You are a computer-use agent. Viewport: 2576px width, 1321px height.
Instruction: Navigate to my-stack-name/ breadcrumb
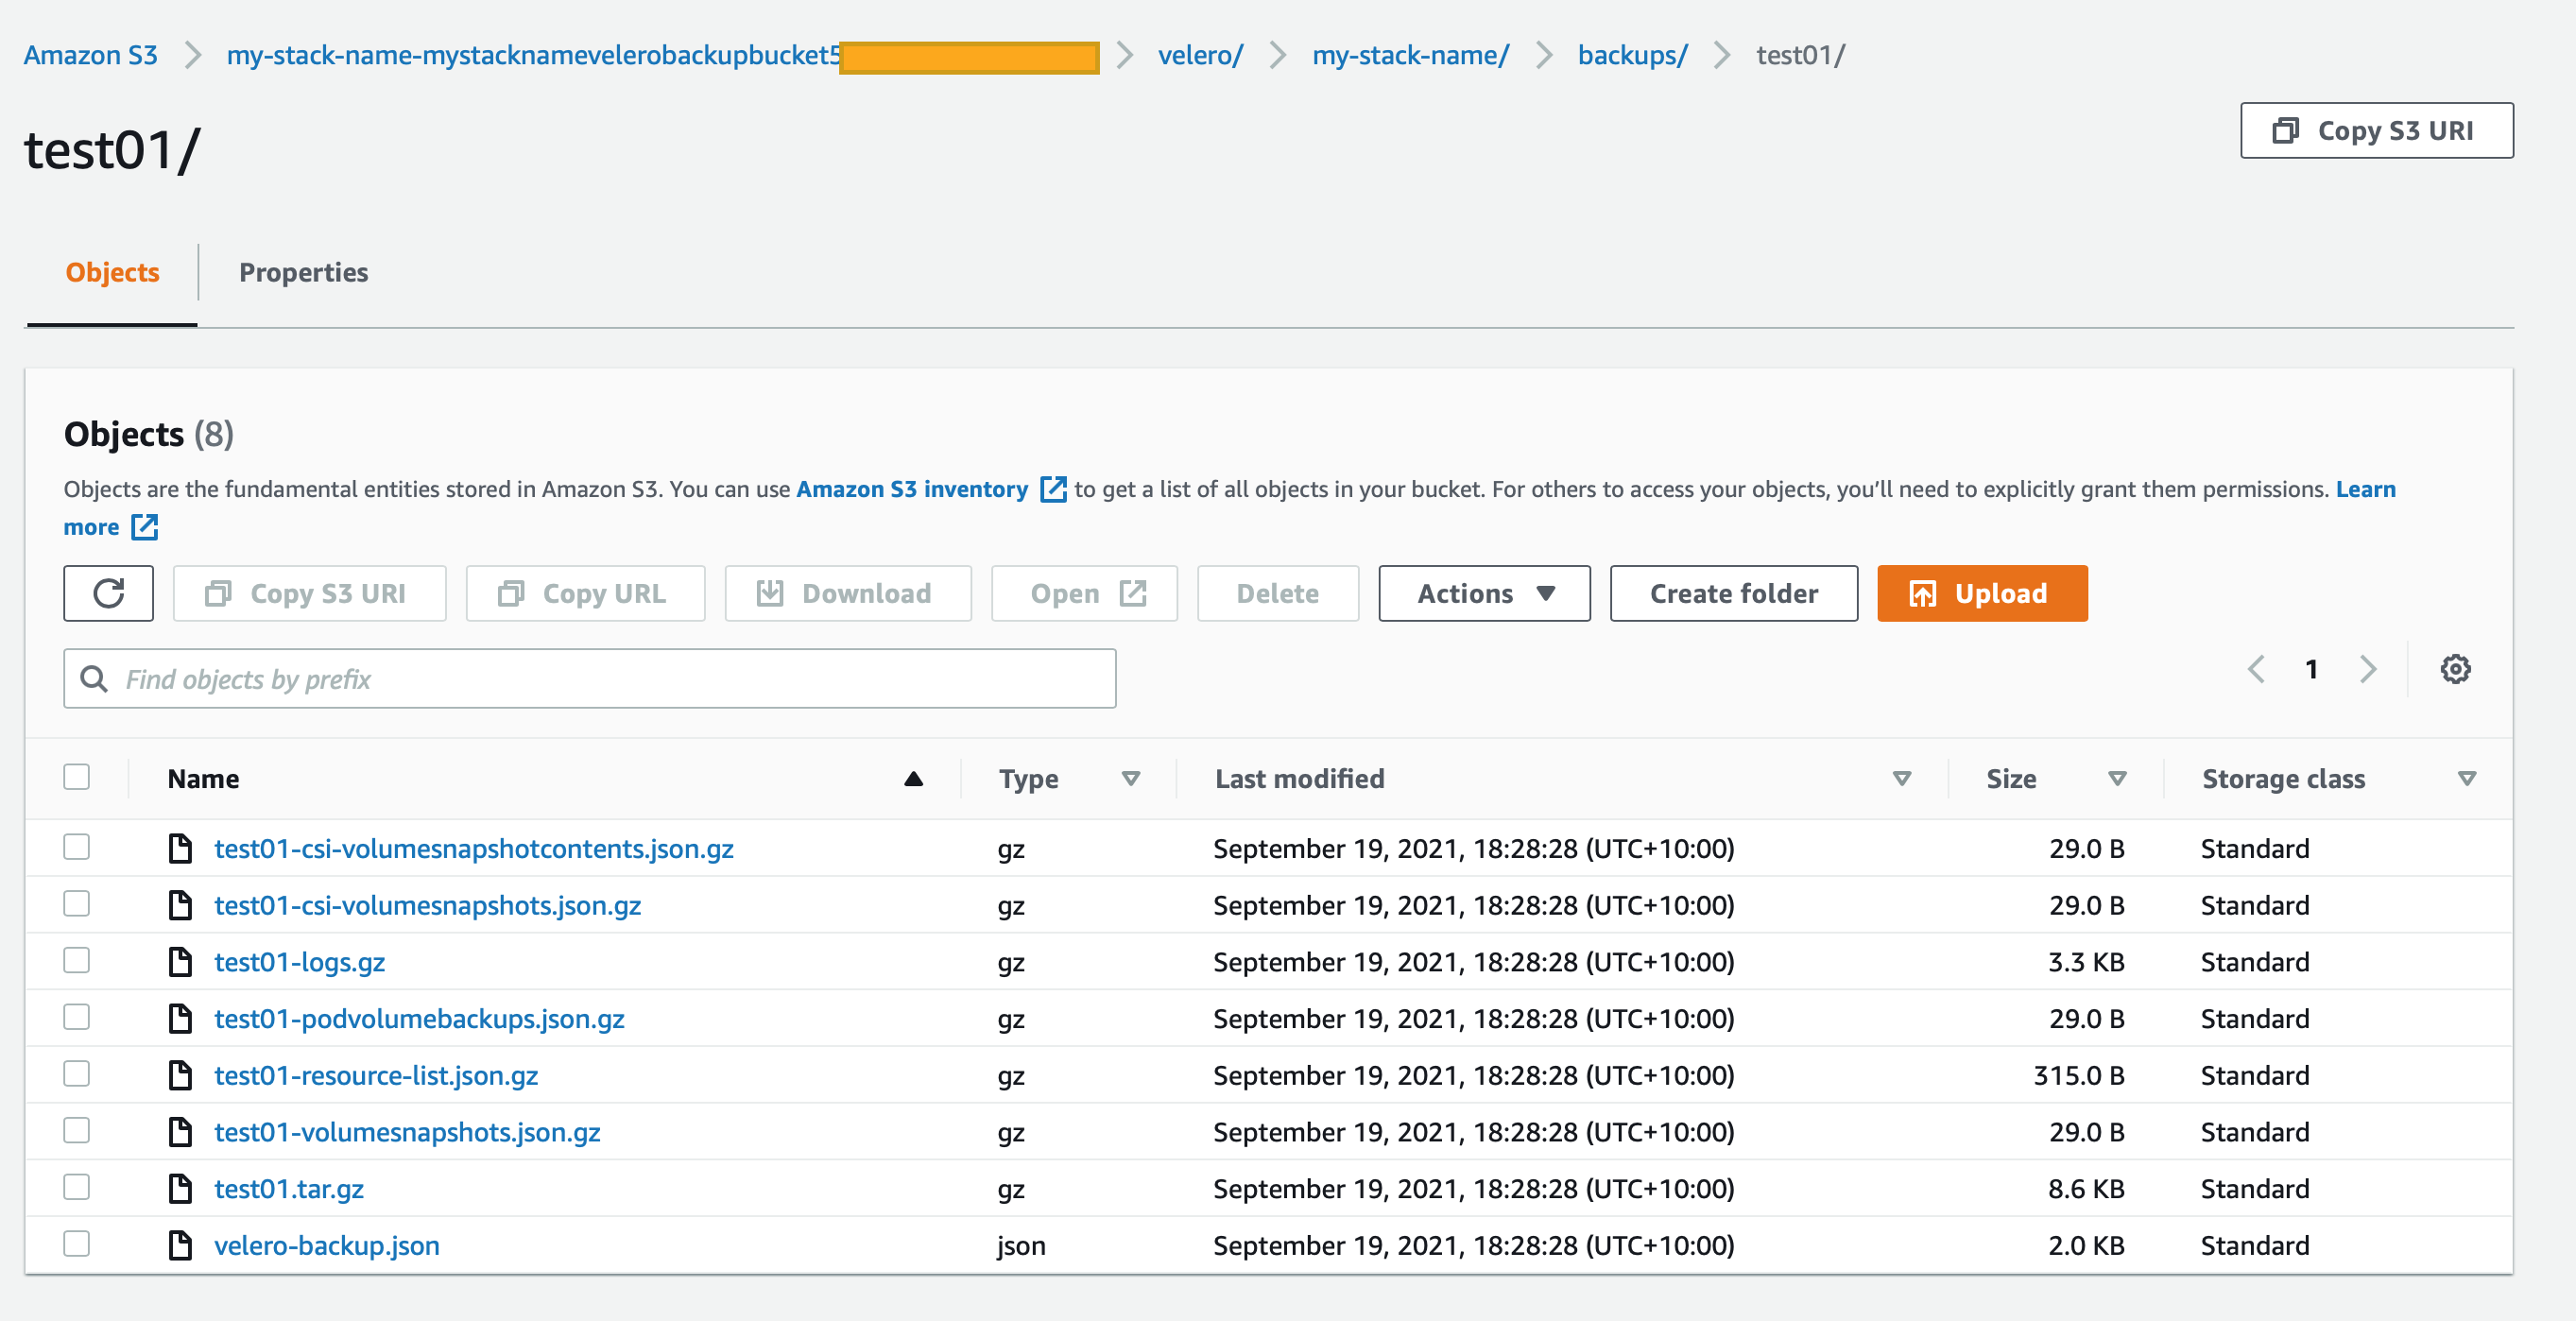pos(1410,55)
